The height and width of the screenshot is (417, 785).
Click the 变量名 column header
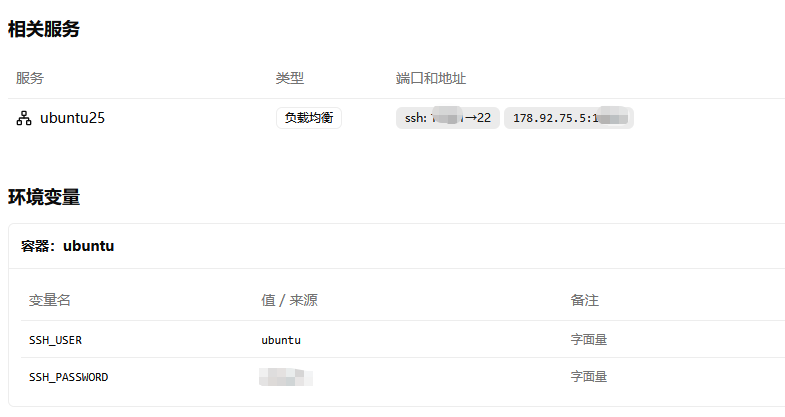pos(50,300)
